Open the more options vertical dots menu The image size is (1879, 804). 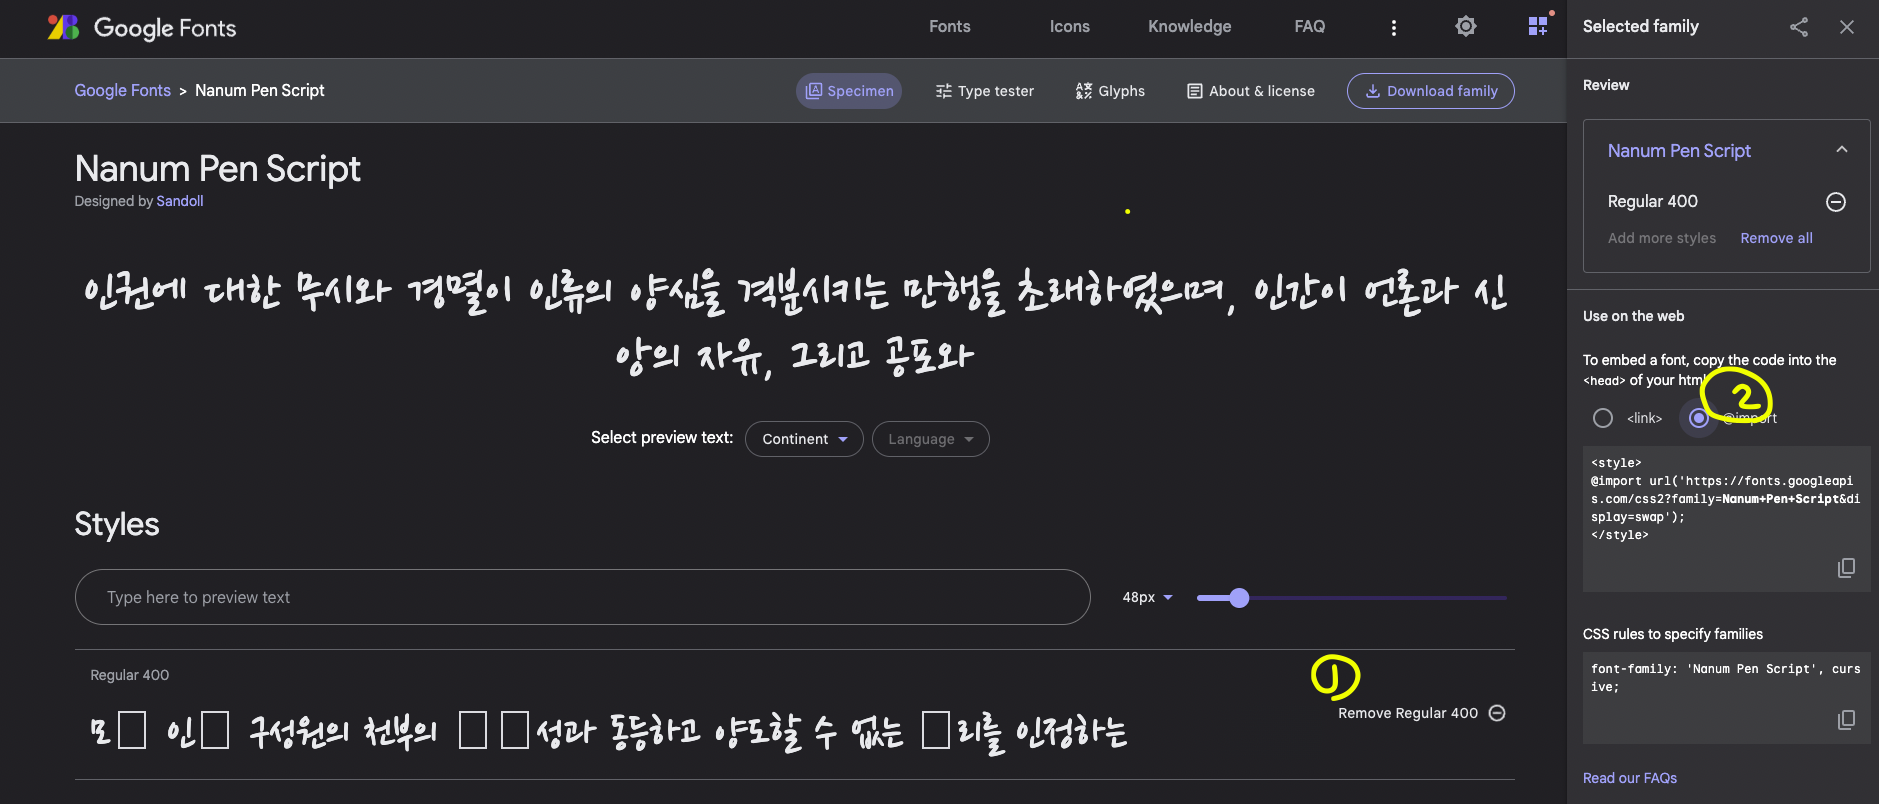coord(1394,28)
